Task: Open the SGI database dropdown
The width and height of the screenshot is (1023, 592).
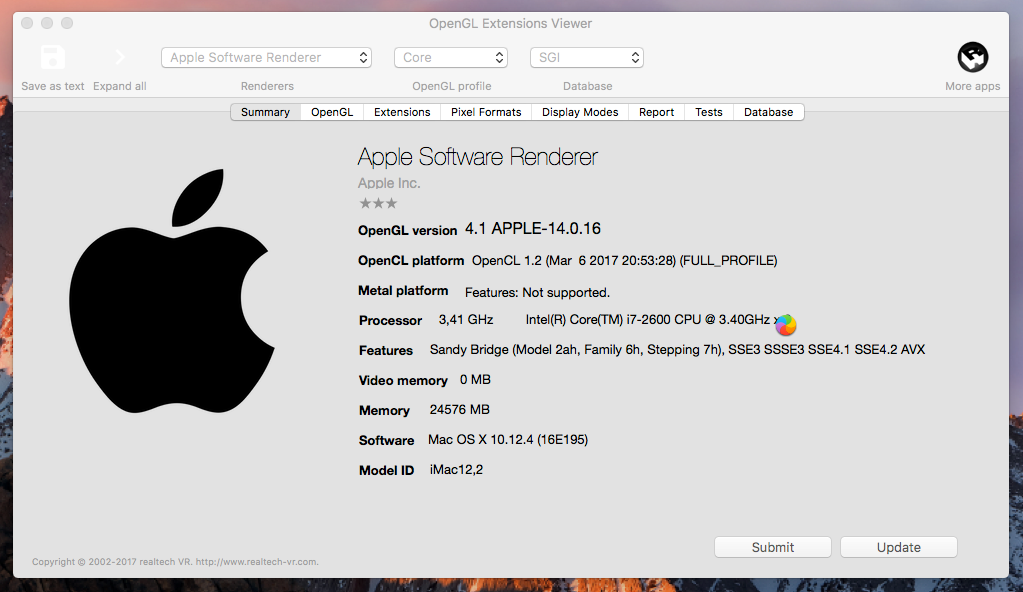Action: click(x=586, y=58)
